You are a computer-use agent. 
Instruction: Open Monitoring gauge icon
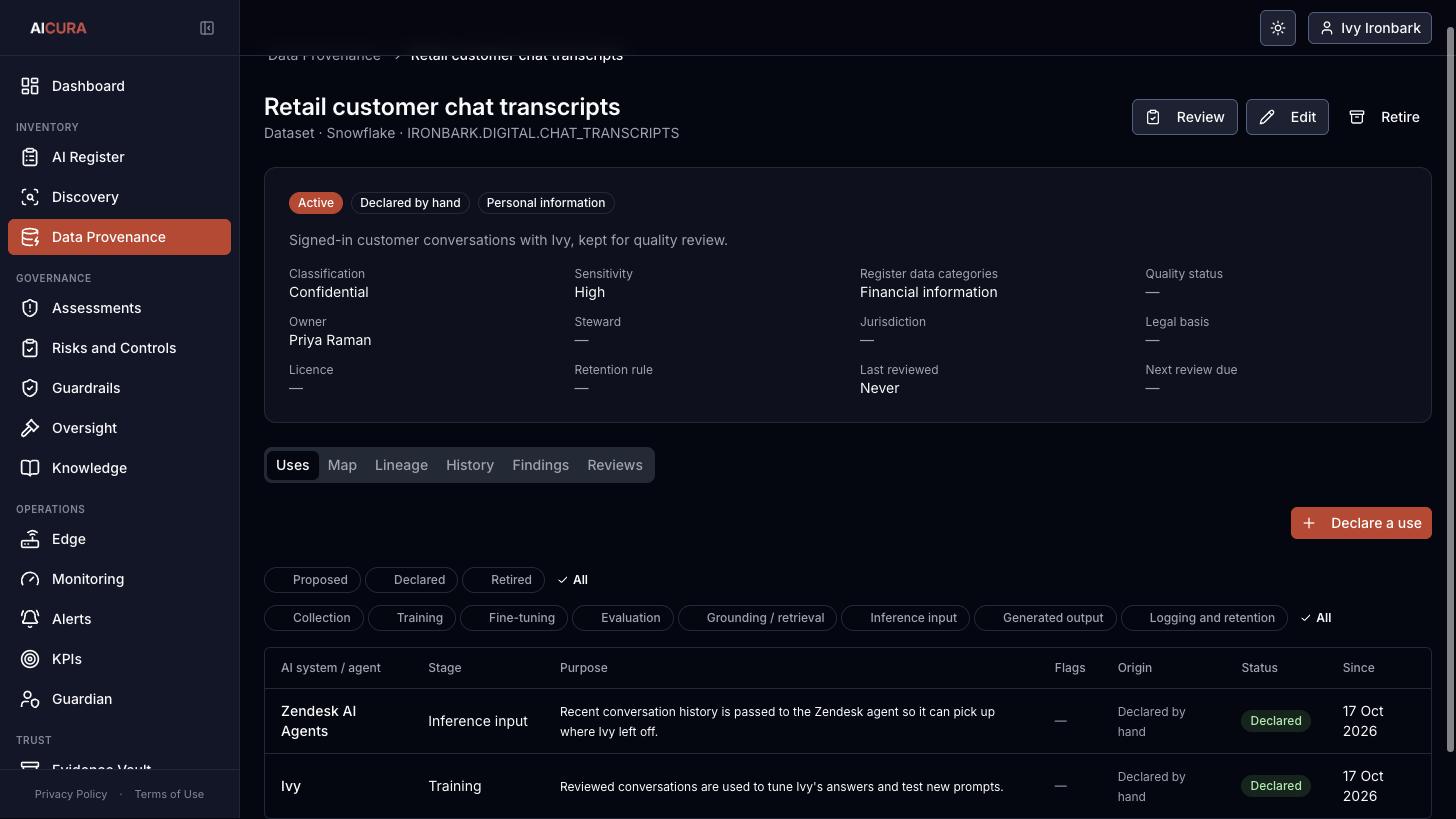pos(30,579)
